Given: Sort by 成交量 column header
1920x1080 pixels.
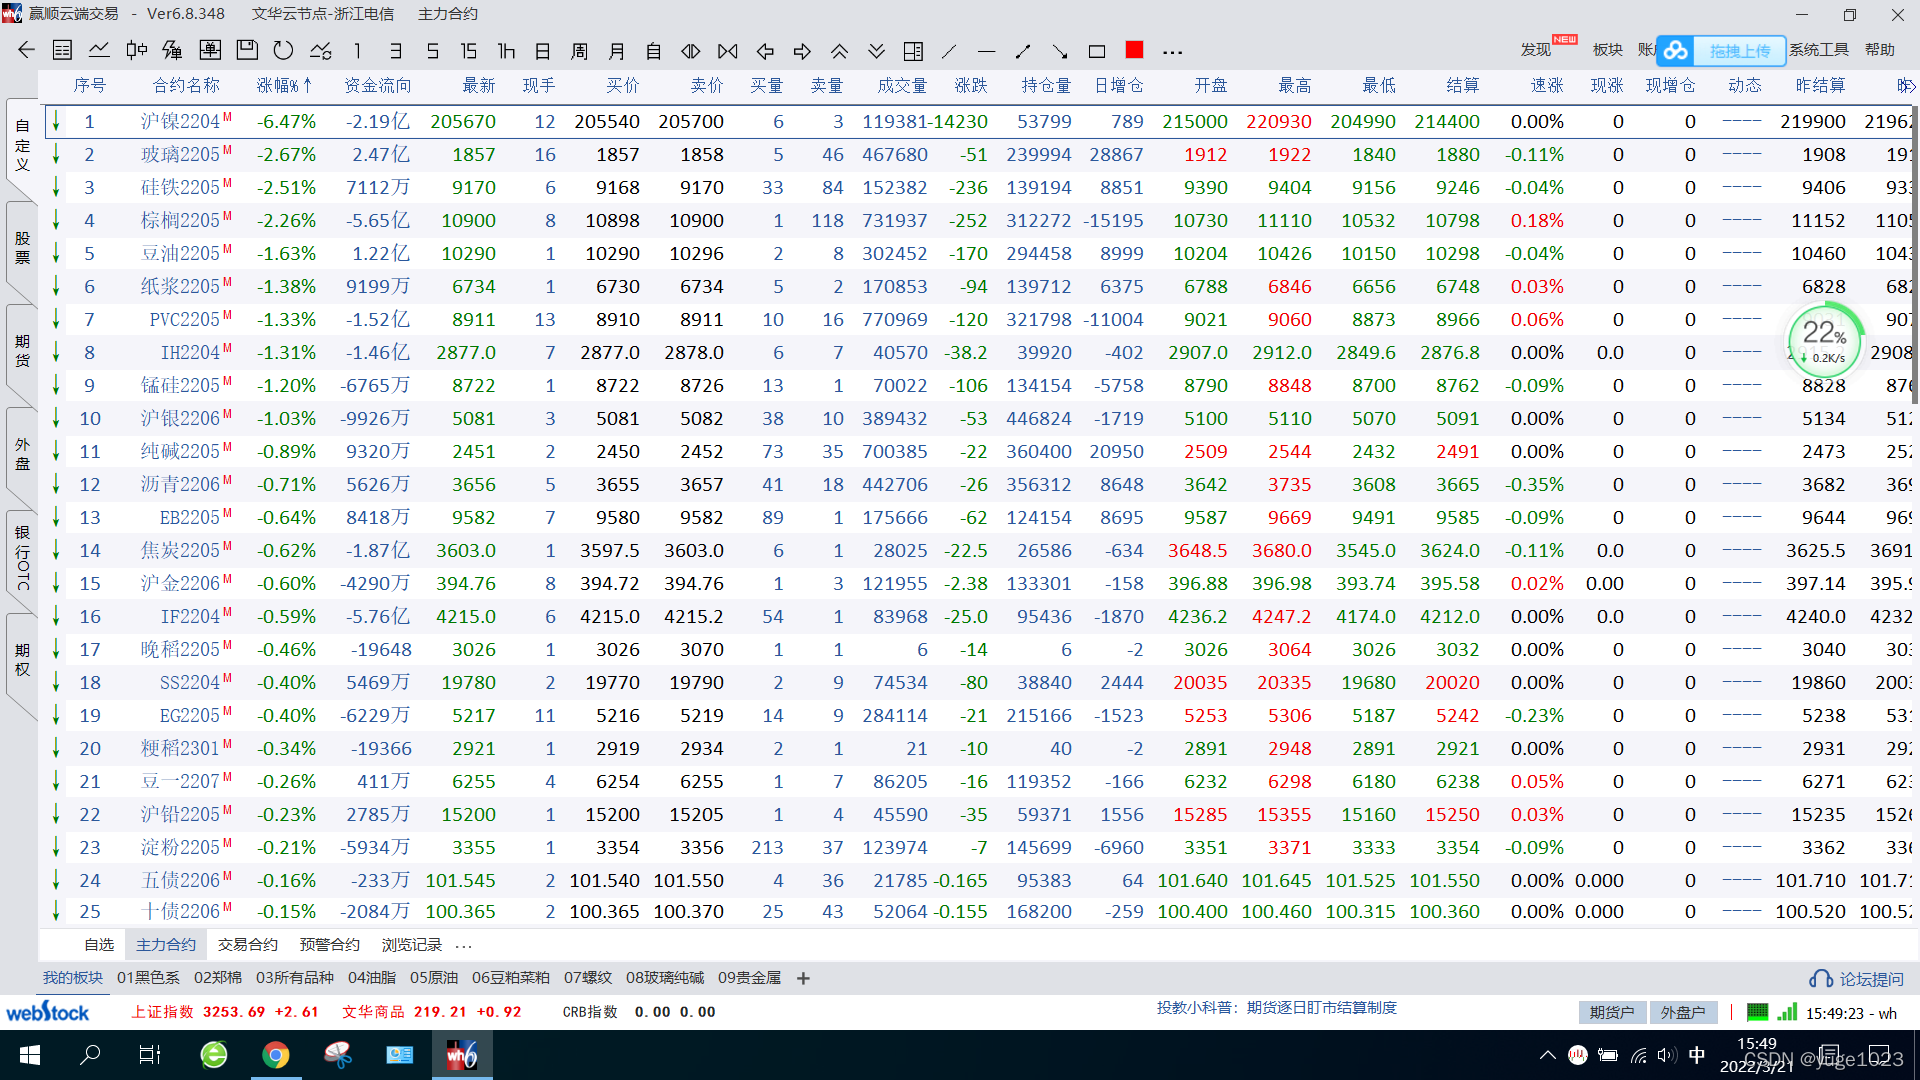Looking at the screenshot, I should point(902,85).
